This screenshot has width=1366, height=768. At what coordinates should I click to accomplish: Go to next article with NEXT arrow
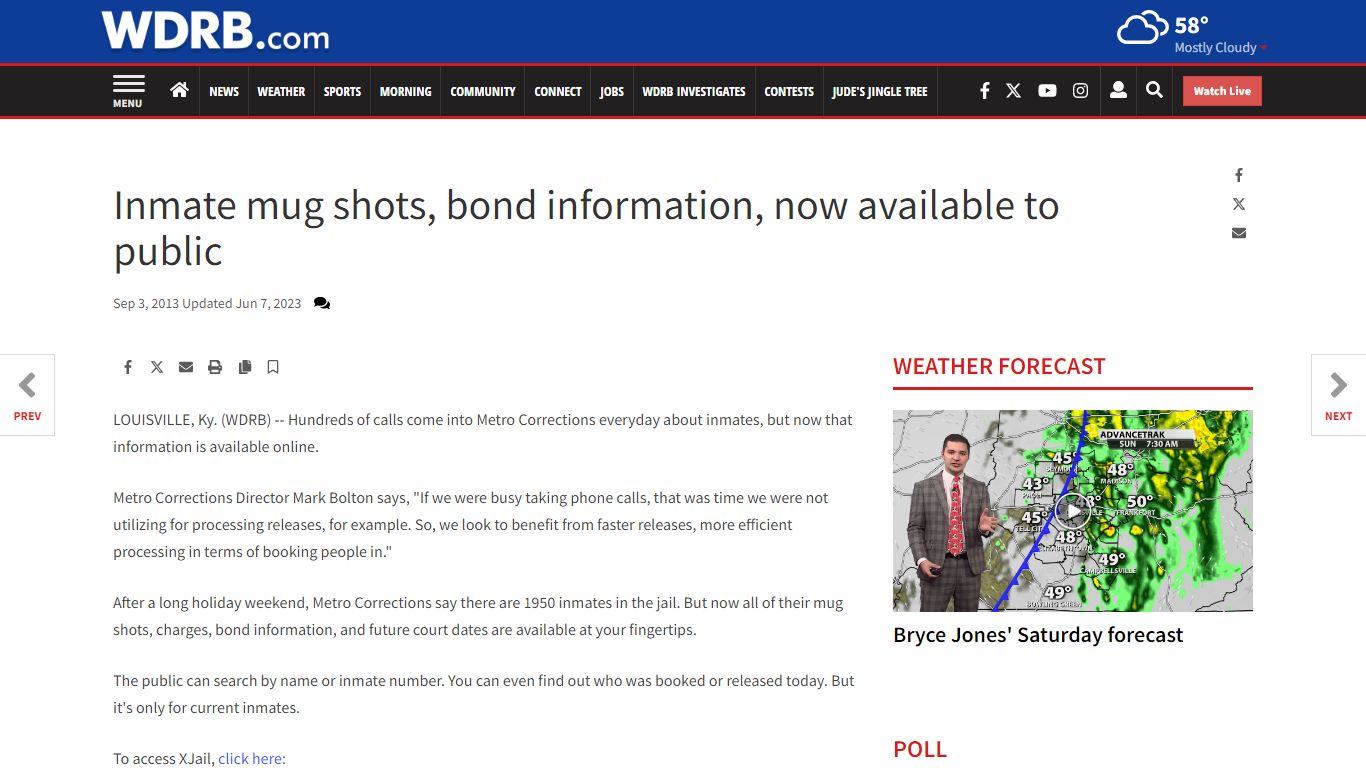click(x=1338, y=395)
